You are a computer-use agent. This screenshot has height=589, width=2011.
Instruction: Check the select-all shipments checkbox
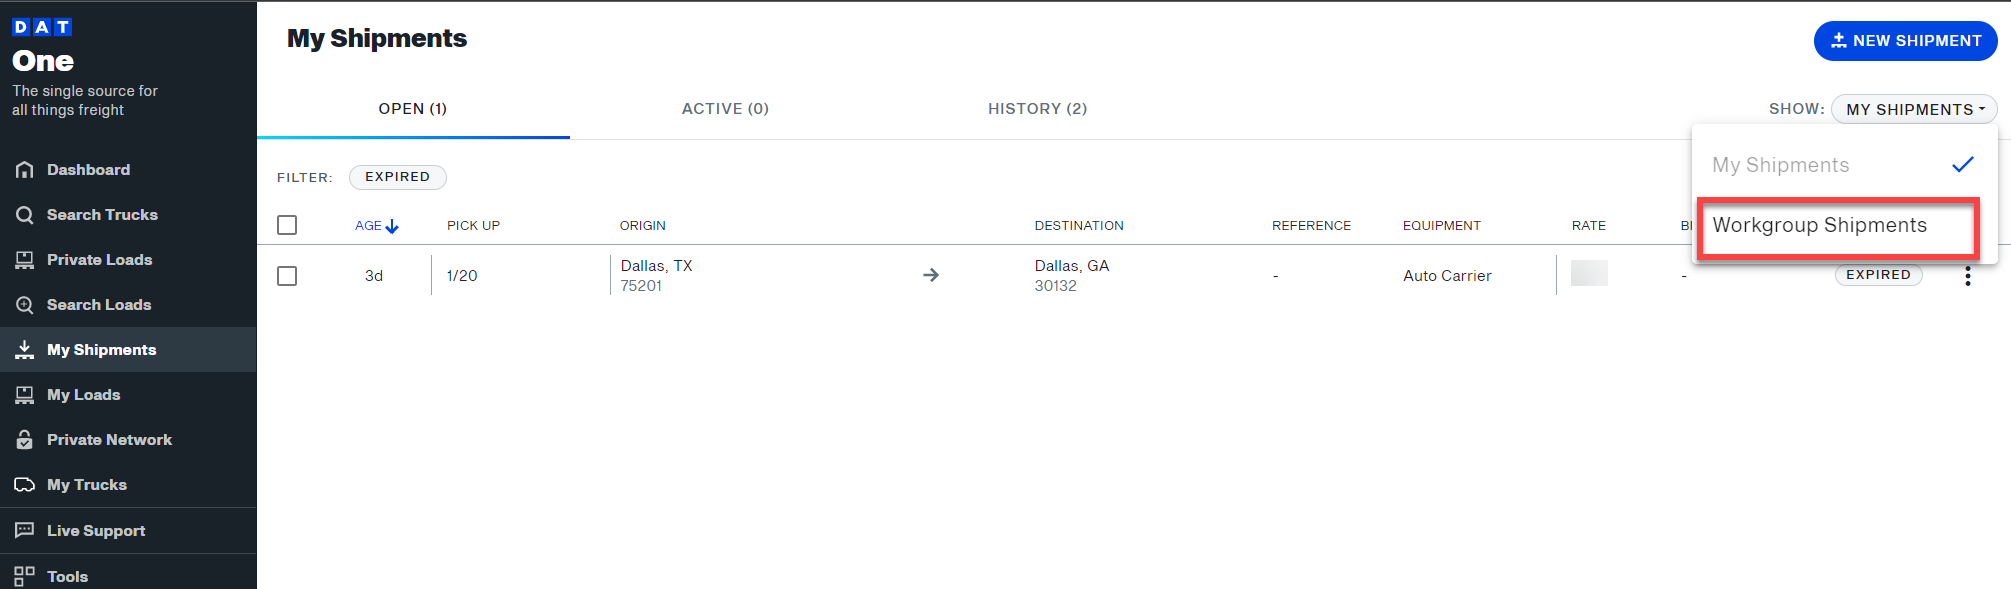coord(287,225)
